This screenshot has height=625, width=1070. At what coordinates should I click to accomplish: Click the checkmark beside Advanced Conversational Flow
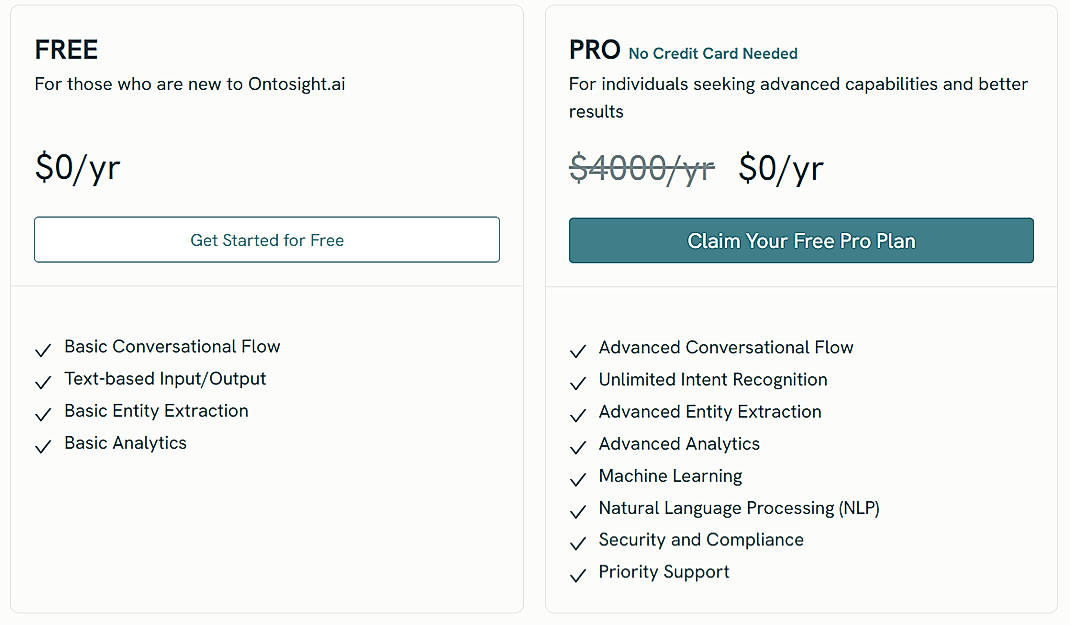click(x=578, y=350)
